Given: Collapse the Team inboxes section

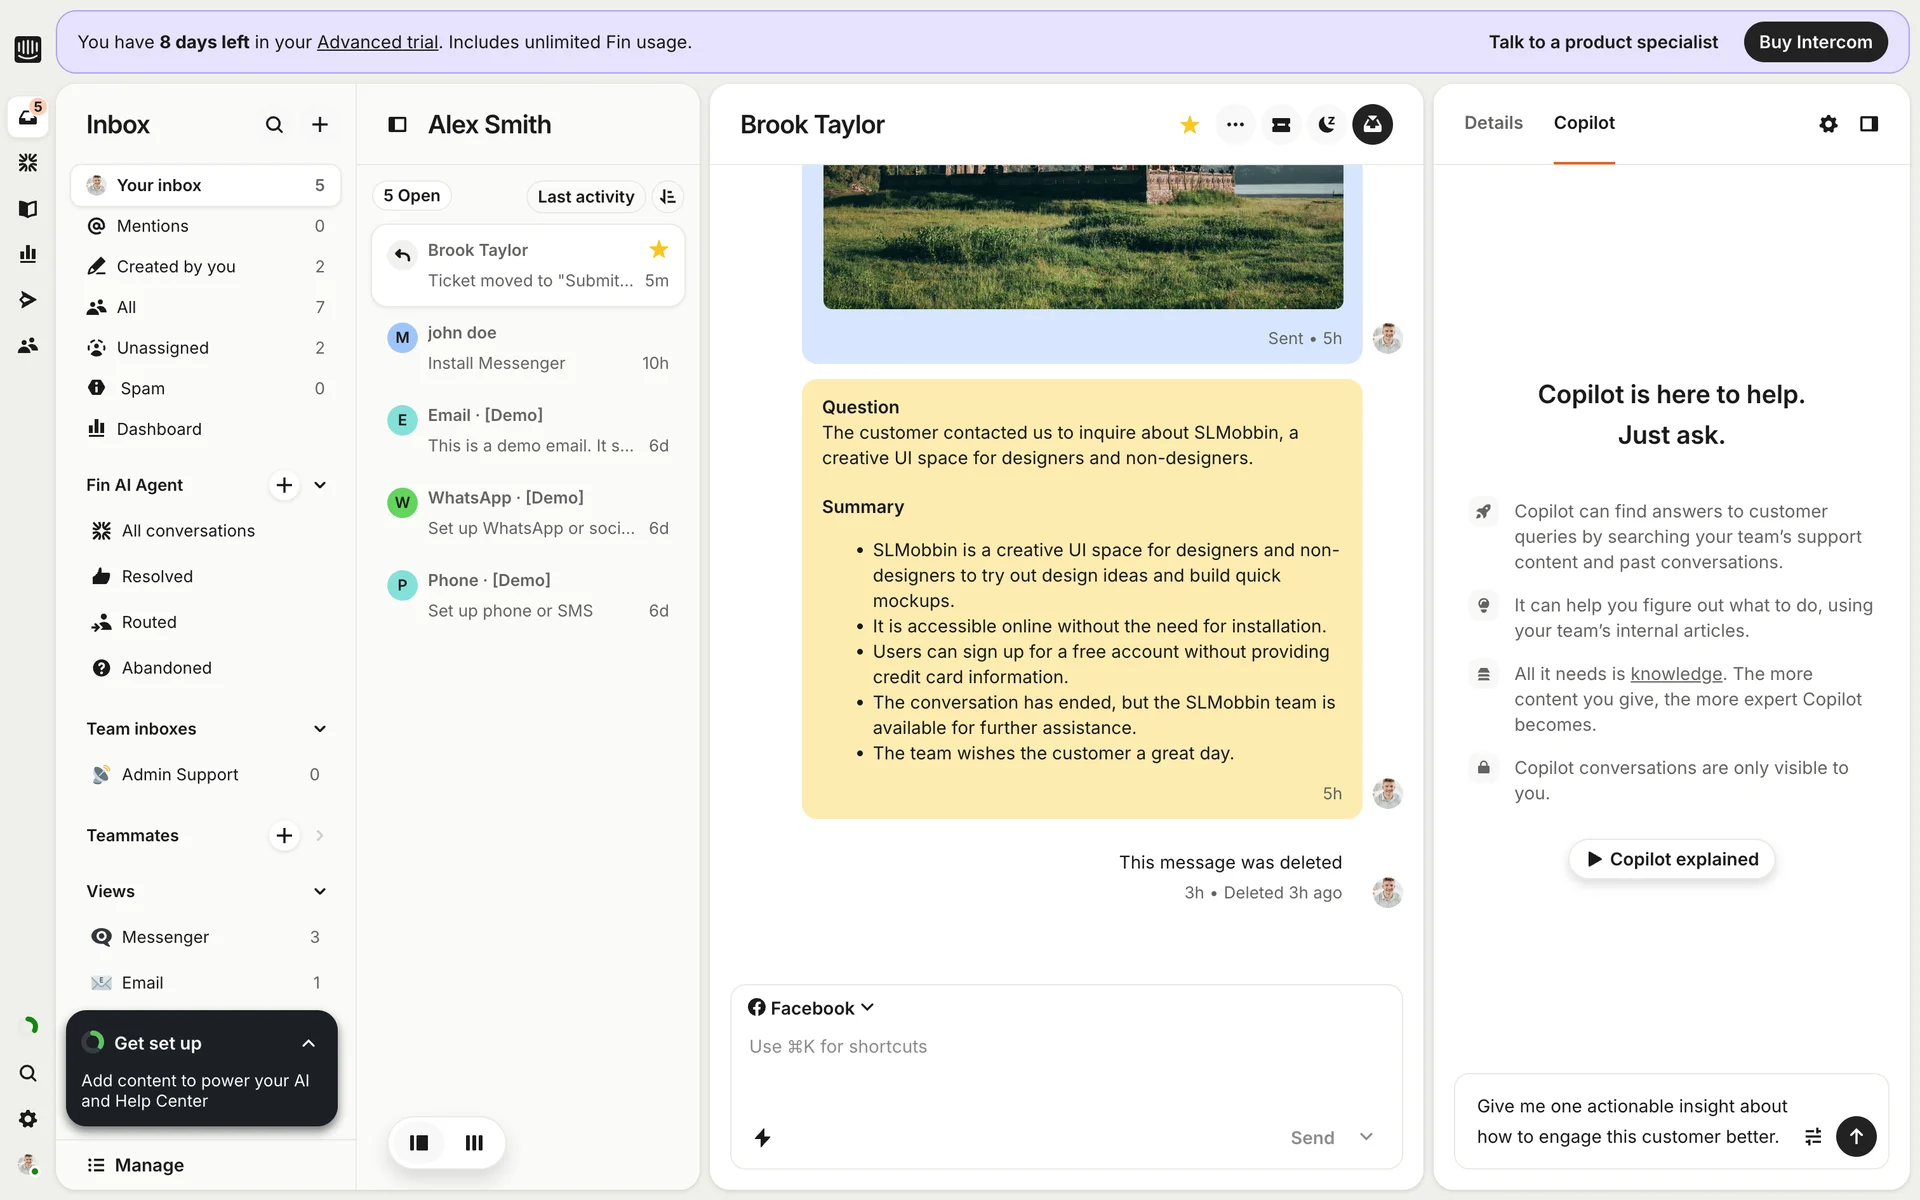Looking at the screenshot, I should coord(320,729).
